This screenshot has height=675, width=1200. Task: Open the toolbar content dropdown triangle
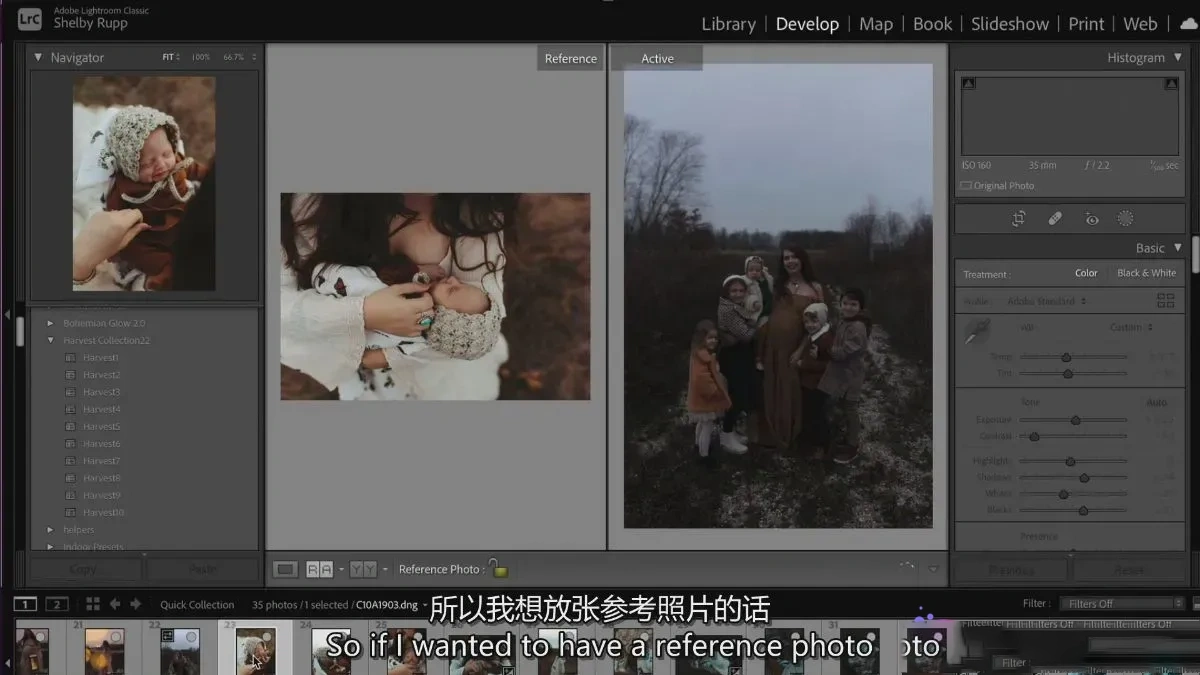(934, 569)
